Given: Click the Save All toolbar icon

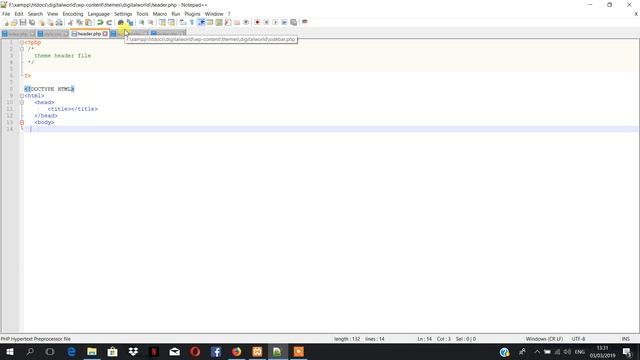Looking at the screenshot, I should coord(32,22).
